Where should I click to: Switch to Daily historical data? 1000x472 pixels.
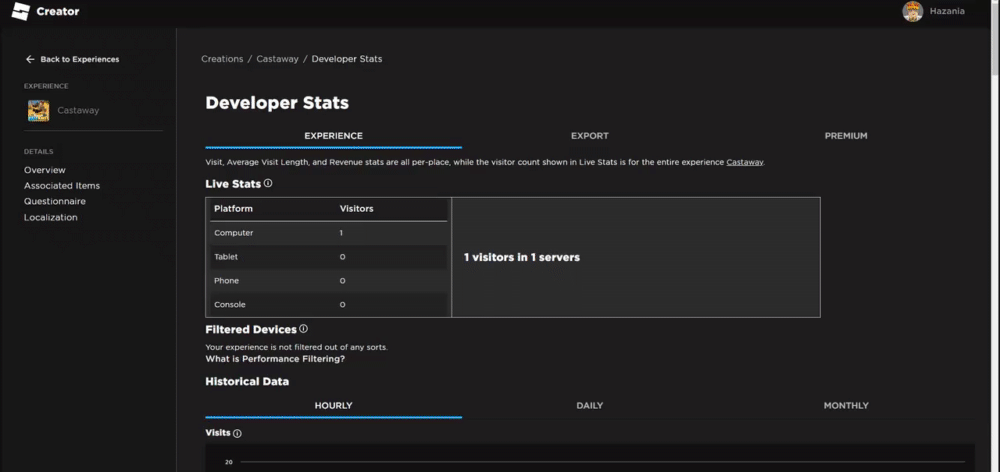click(590, 406)
